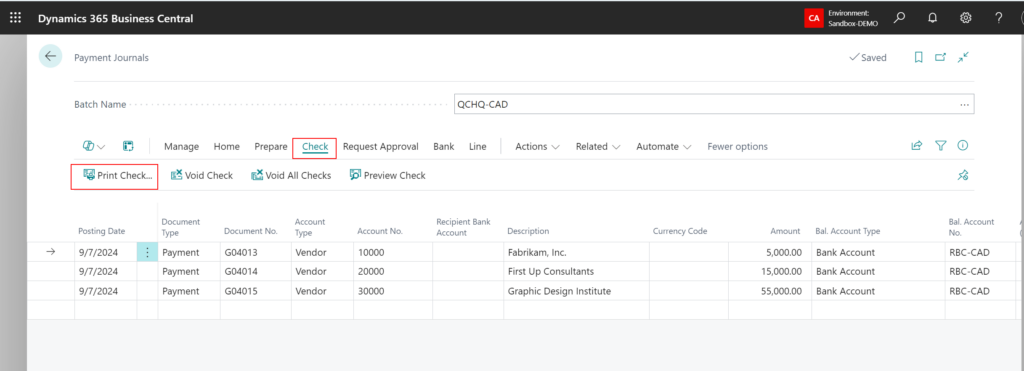Click the Batch Name field QCHQ-CAD

point(714,105)
